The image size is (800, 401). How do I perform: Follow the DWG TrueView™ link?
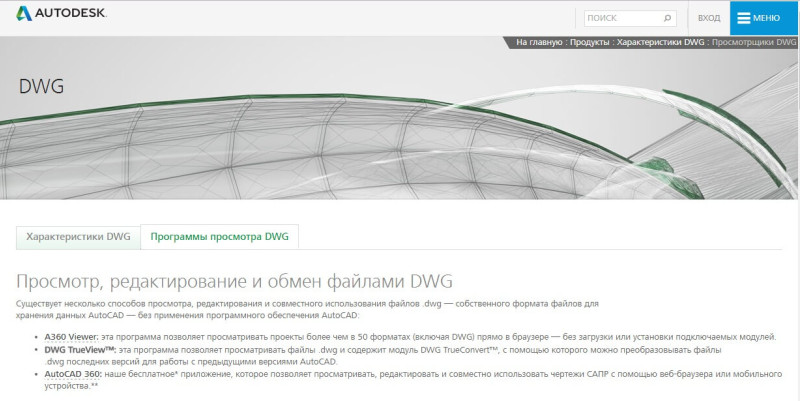pyautogui.click(x=81, y=350)
